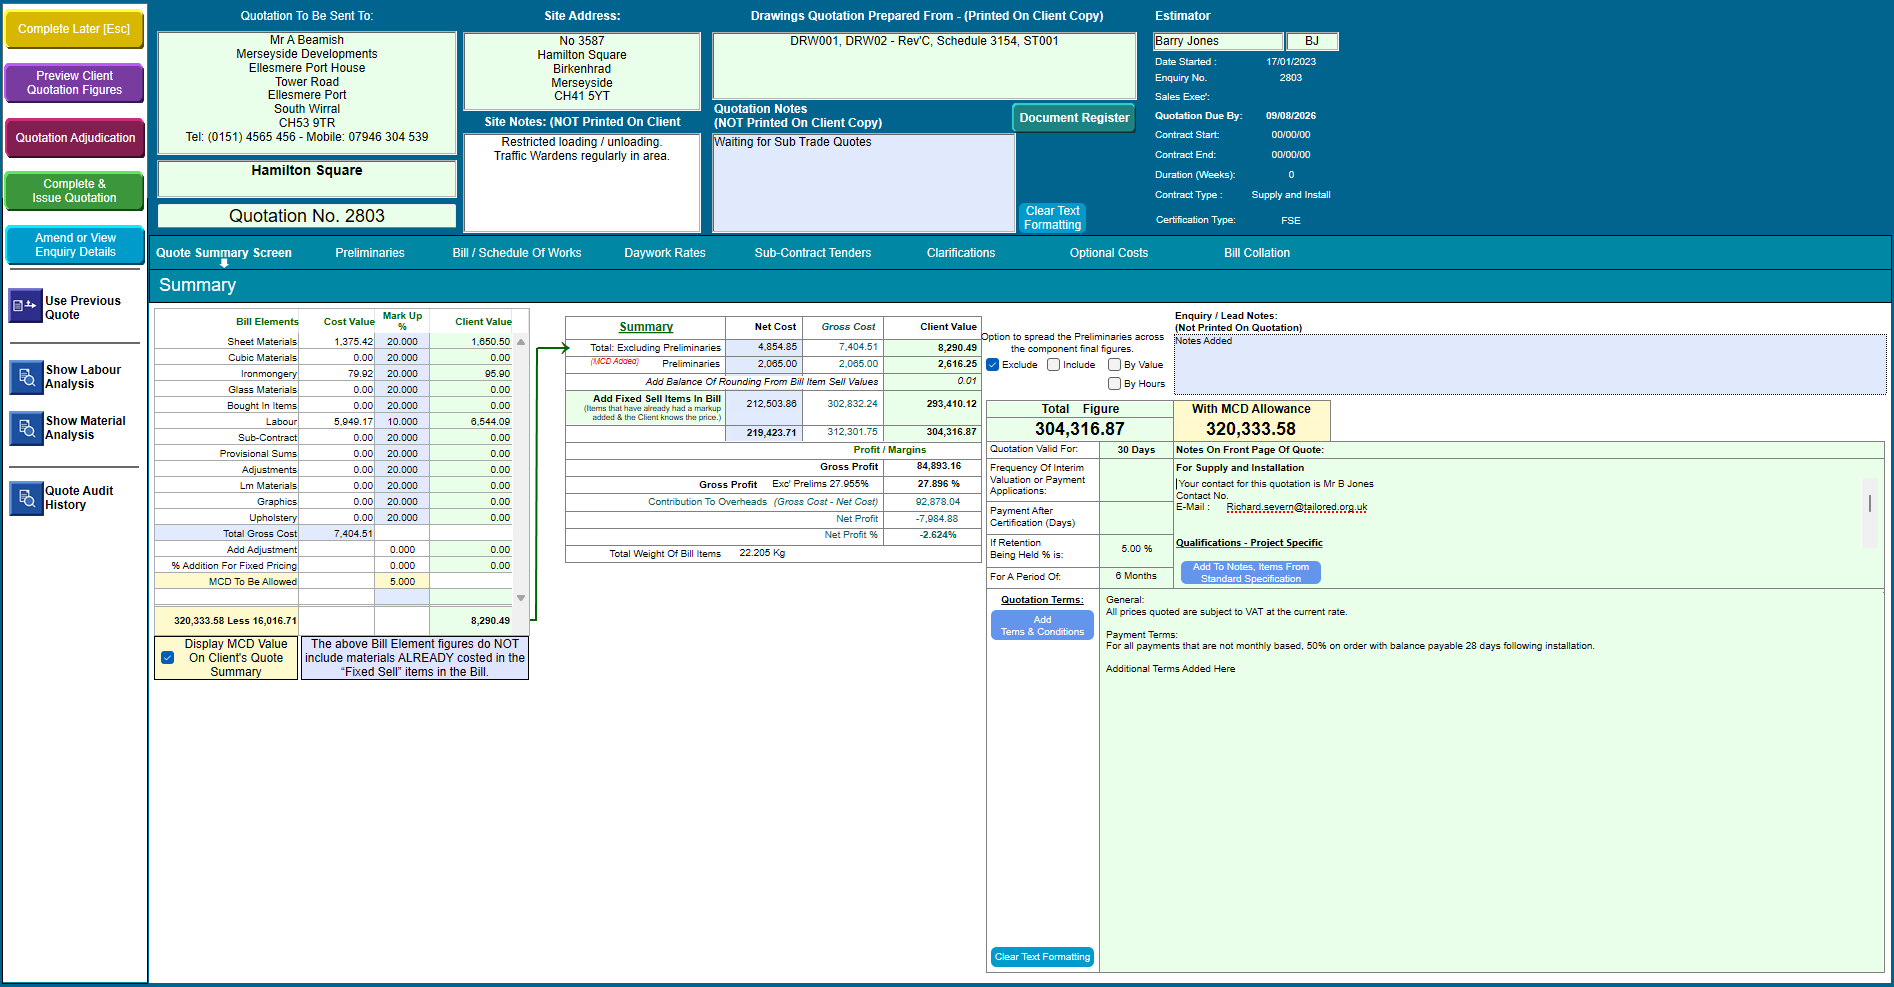Click the Gross Profit 84,893.16 value
The width and height of the screenshot is (1894, 987).
[939, 466]
